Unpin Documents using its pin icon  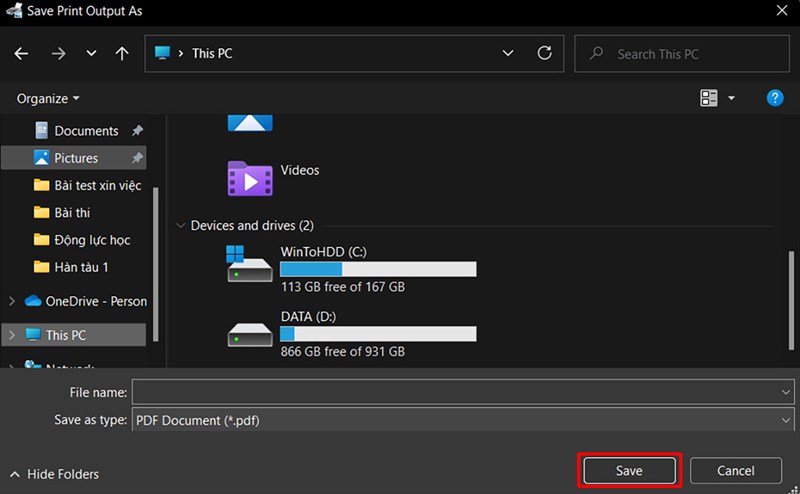pos(137,131)
